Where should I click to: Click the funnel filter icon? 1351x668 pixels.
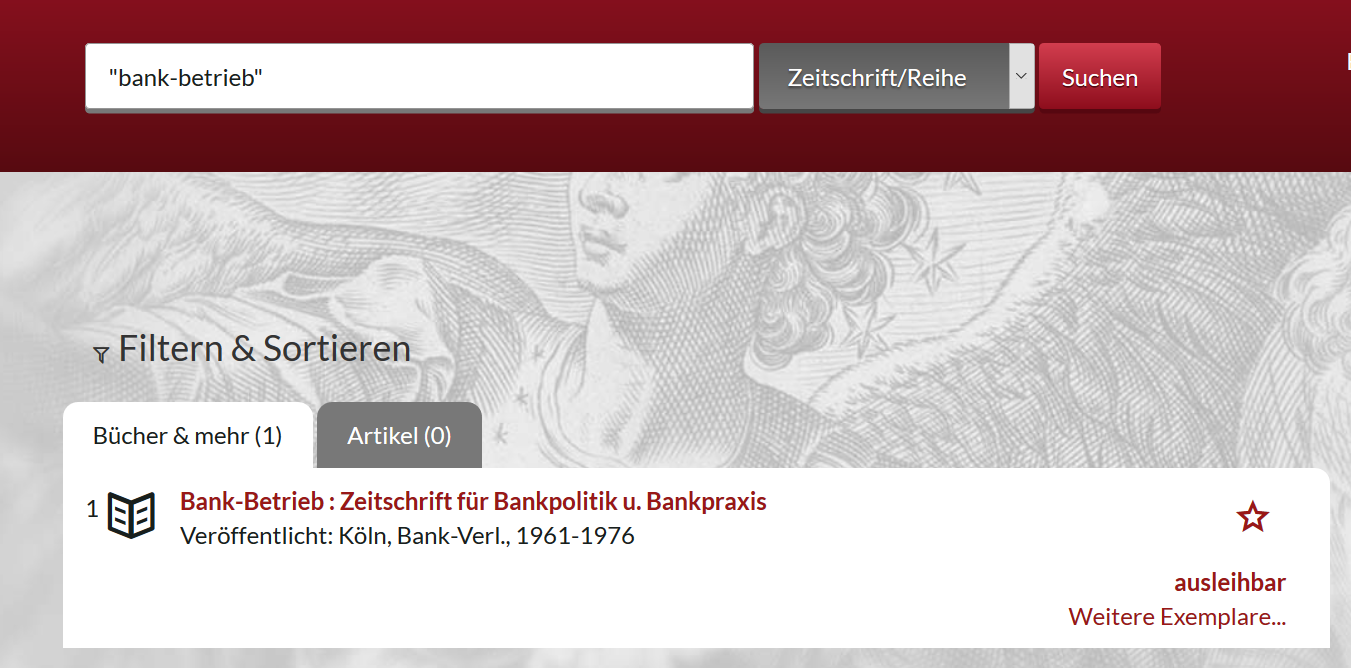[101, 354]
